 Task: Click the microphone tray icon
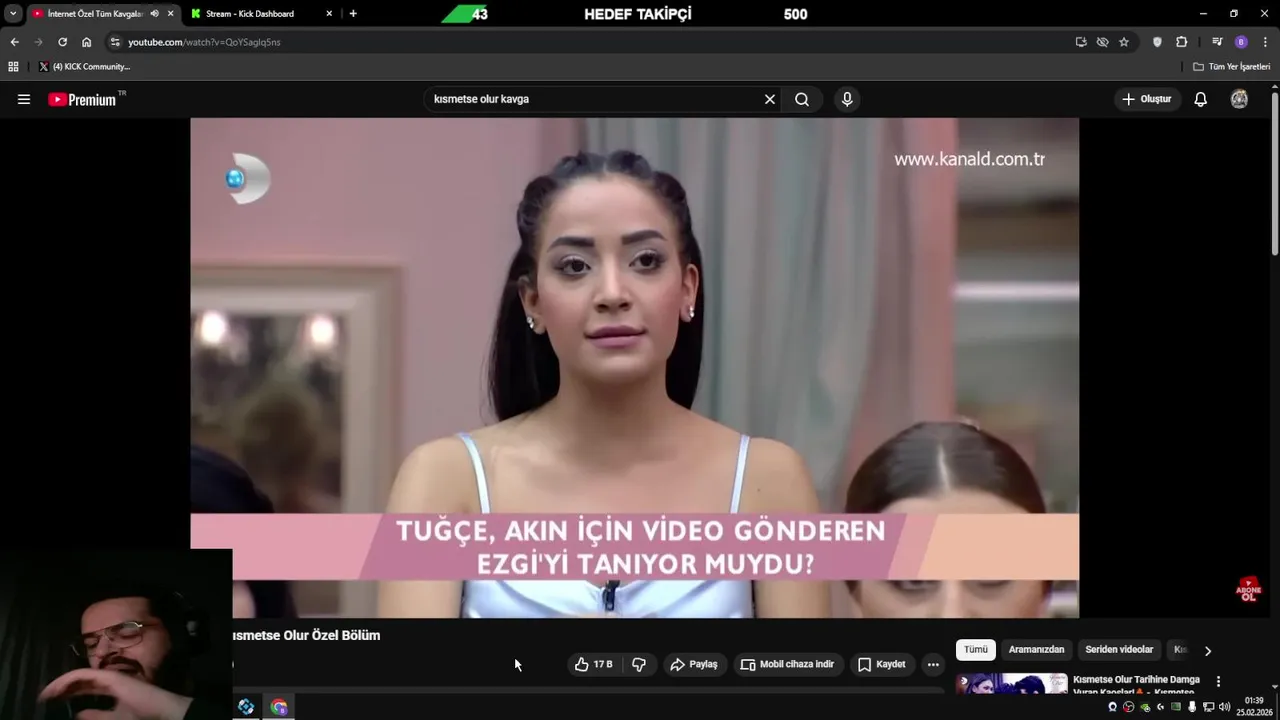click(x=1192, y=707)
